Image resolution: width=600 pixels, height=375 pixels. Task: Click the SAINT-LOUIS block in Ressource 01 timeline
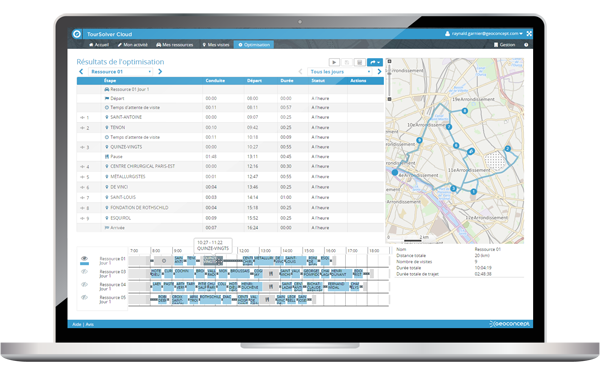pyautogui.click(x=295, y=260)
